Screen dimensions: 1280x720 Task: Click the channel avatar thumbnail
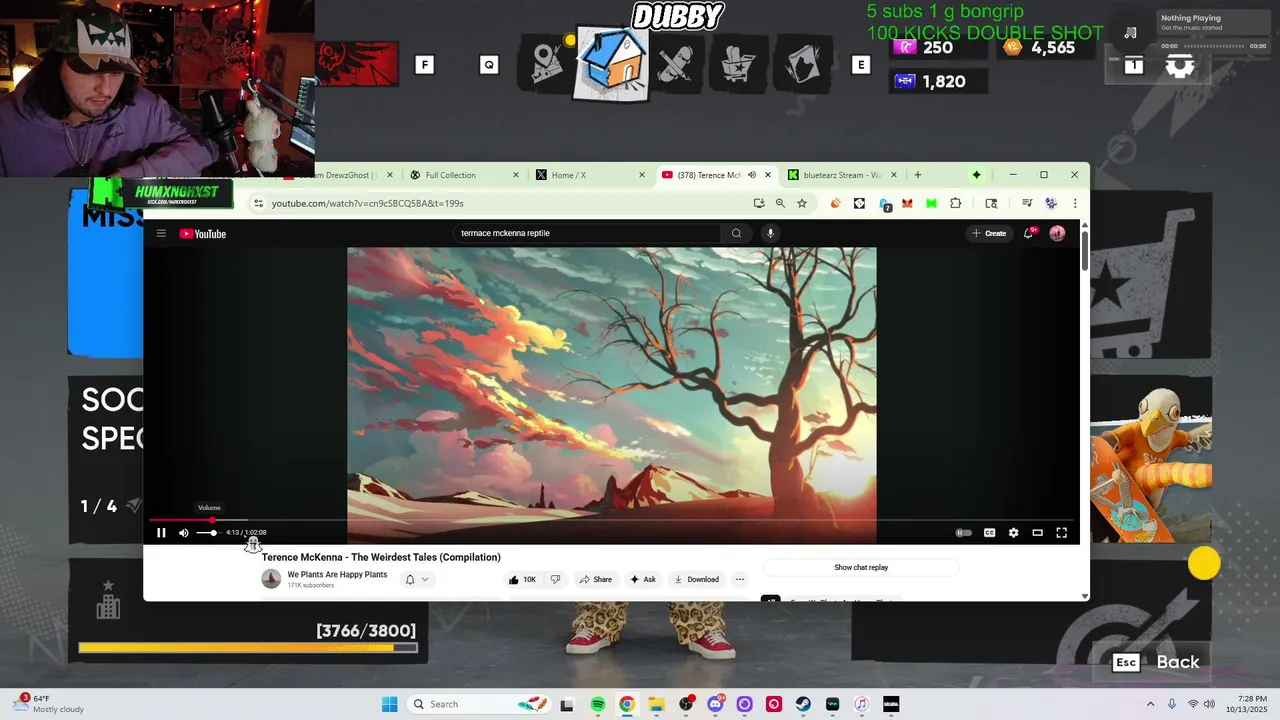coord(271,579)
